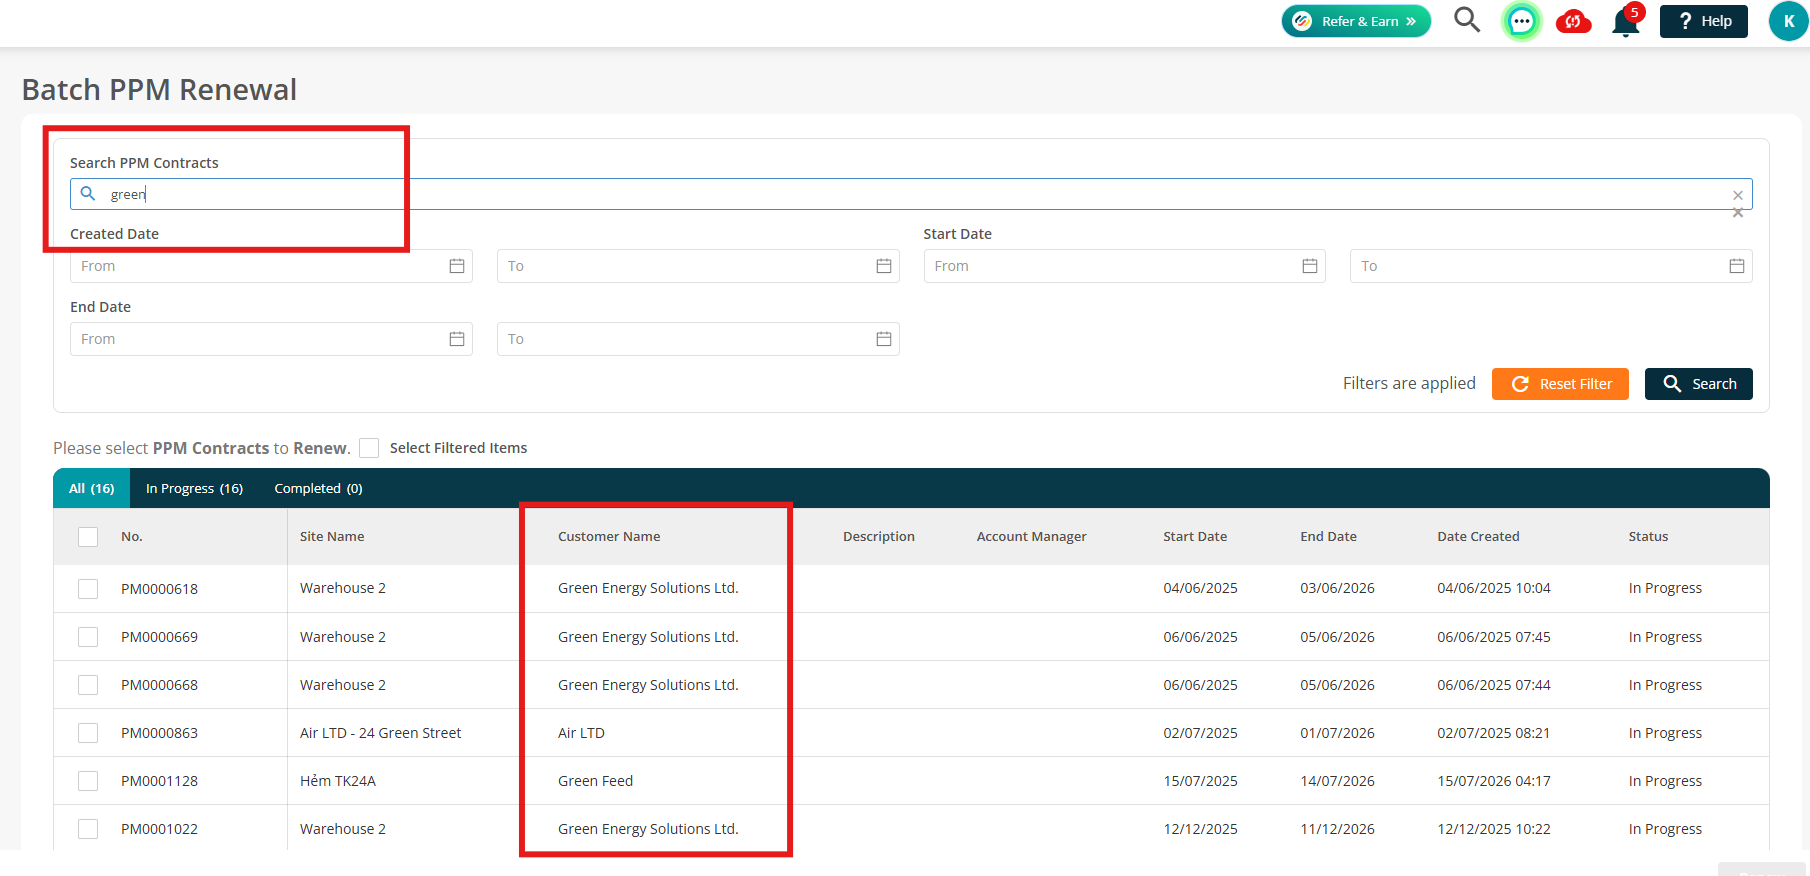Click the red cloud sync icon
1810x876 pixels.
(x=1574, y=21)
